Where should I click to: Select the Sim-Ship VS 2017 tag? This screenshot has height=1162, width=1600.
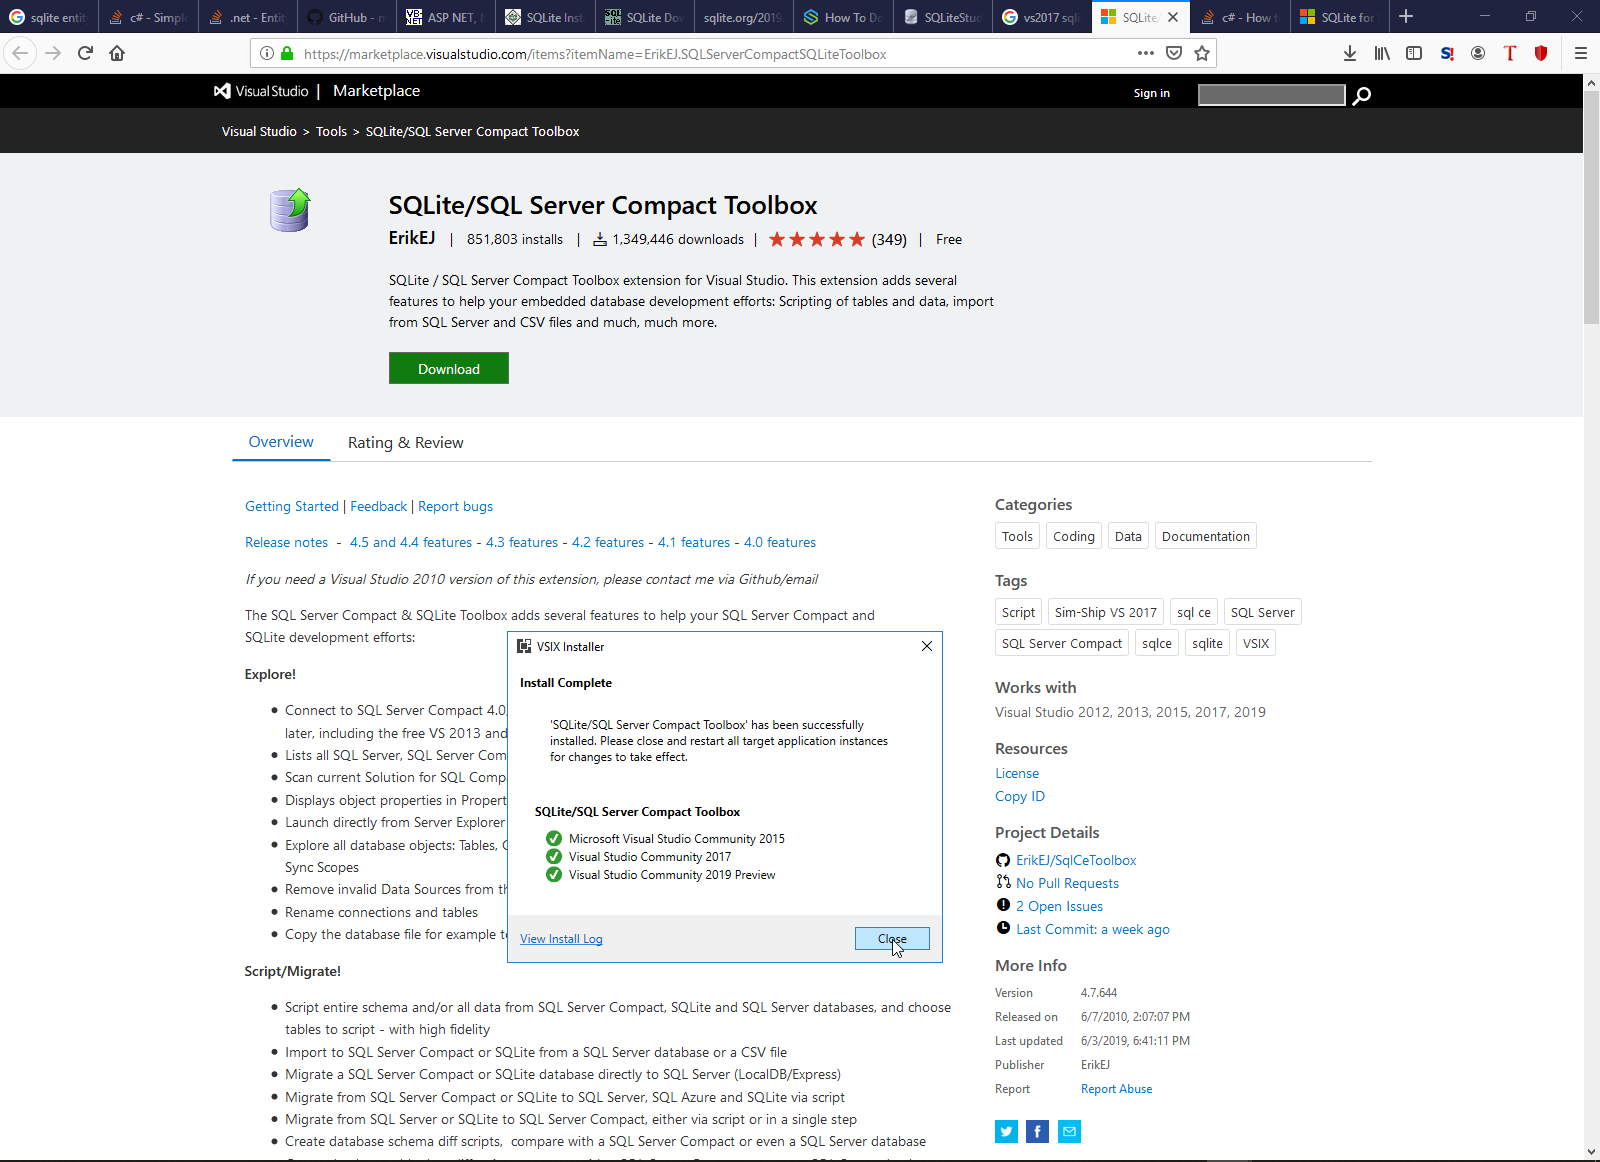tap(1106, 612)
